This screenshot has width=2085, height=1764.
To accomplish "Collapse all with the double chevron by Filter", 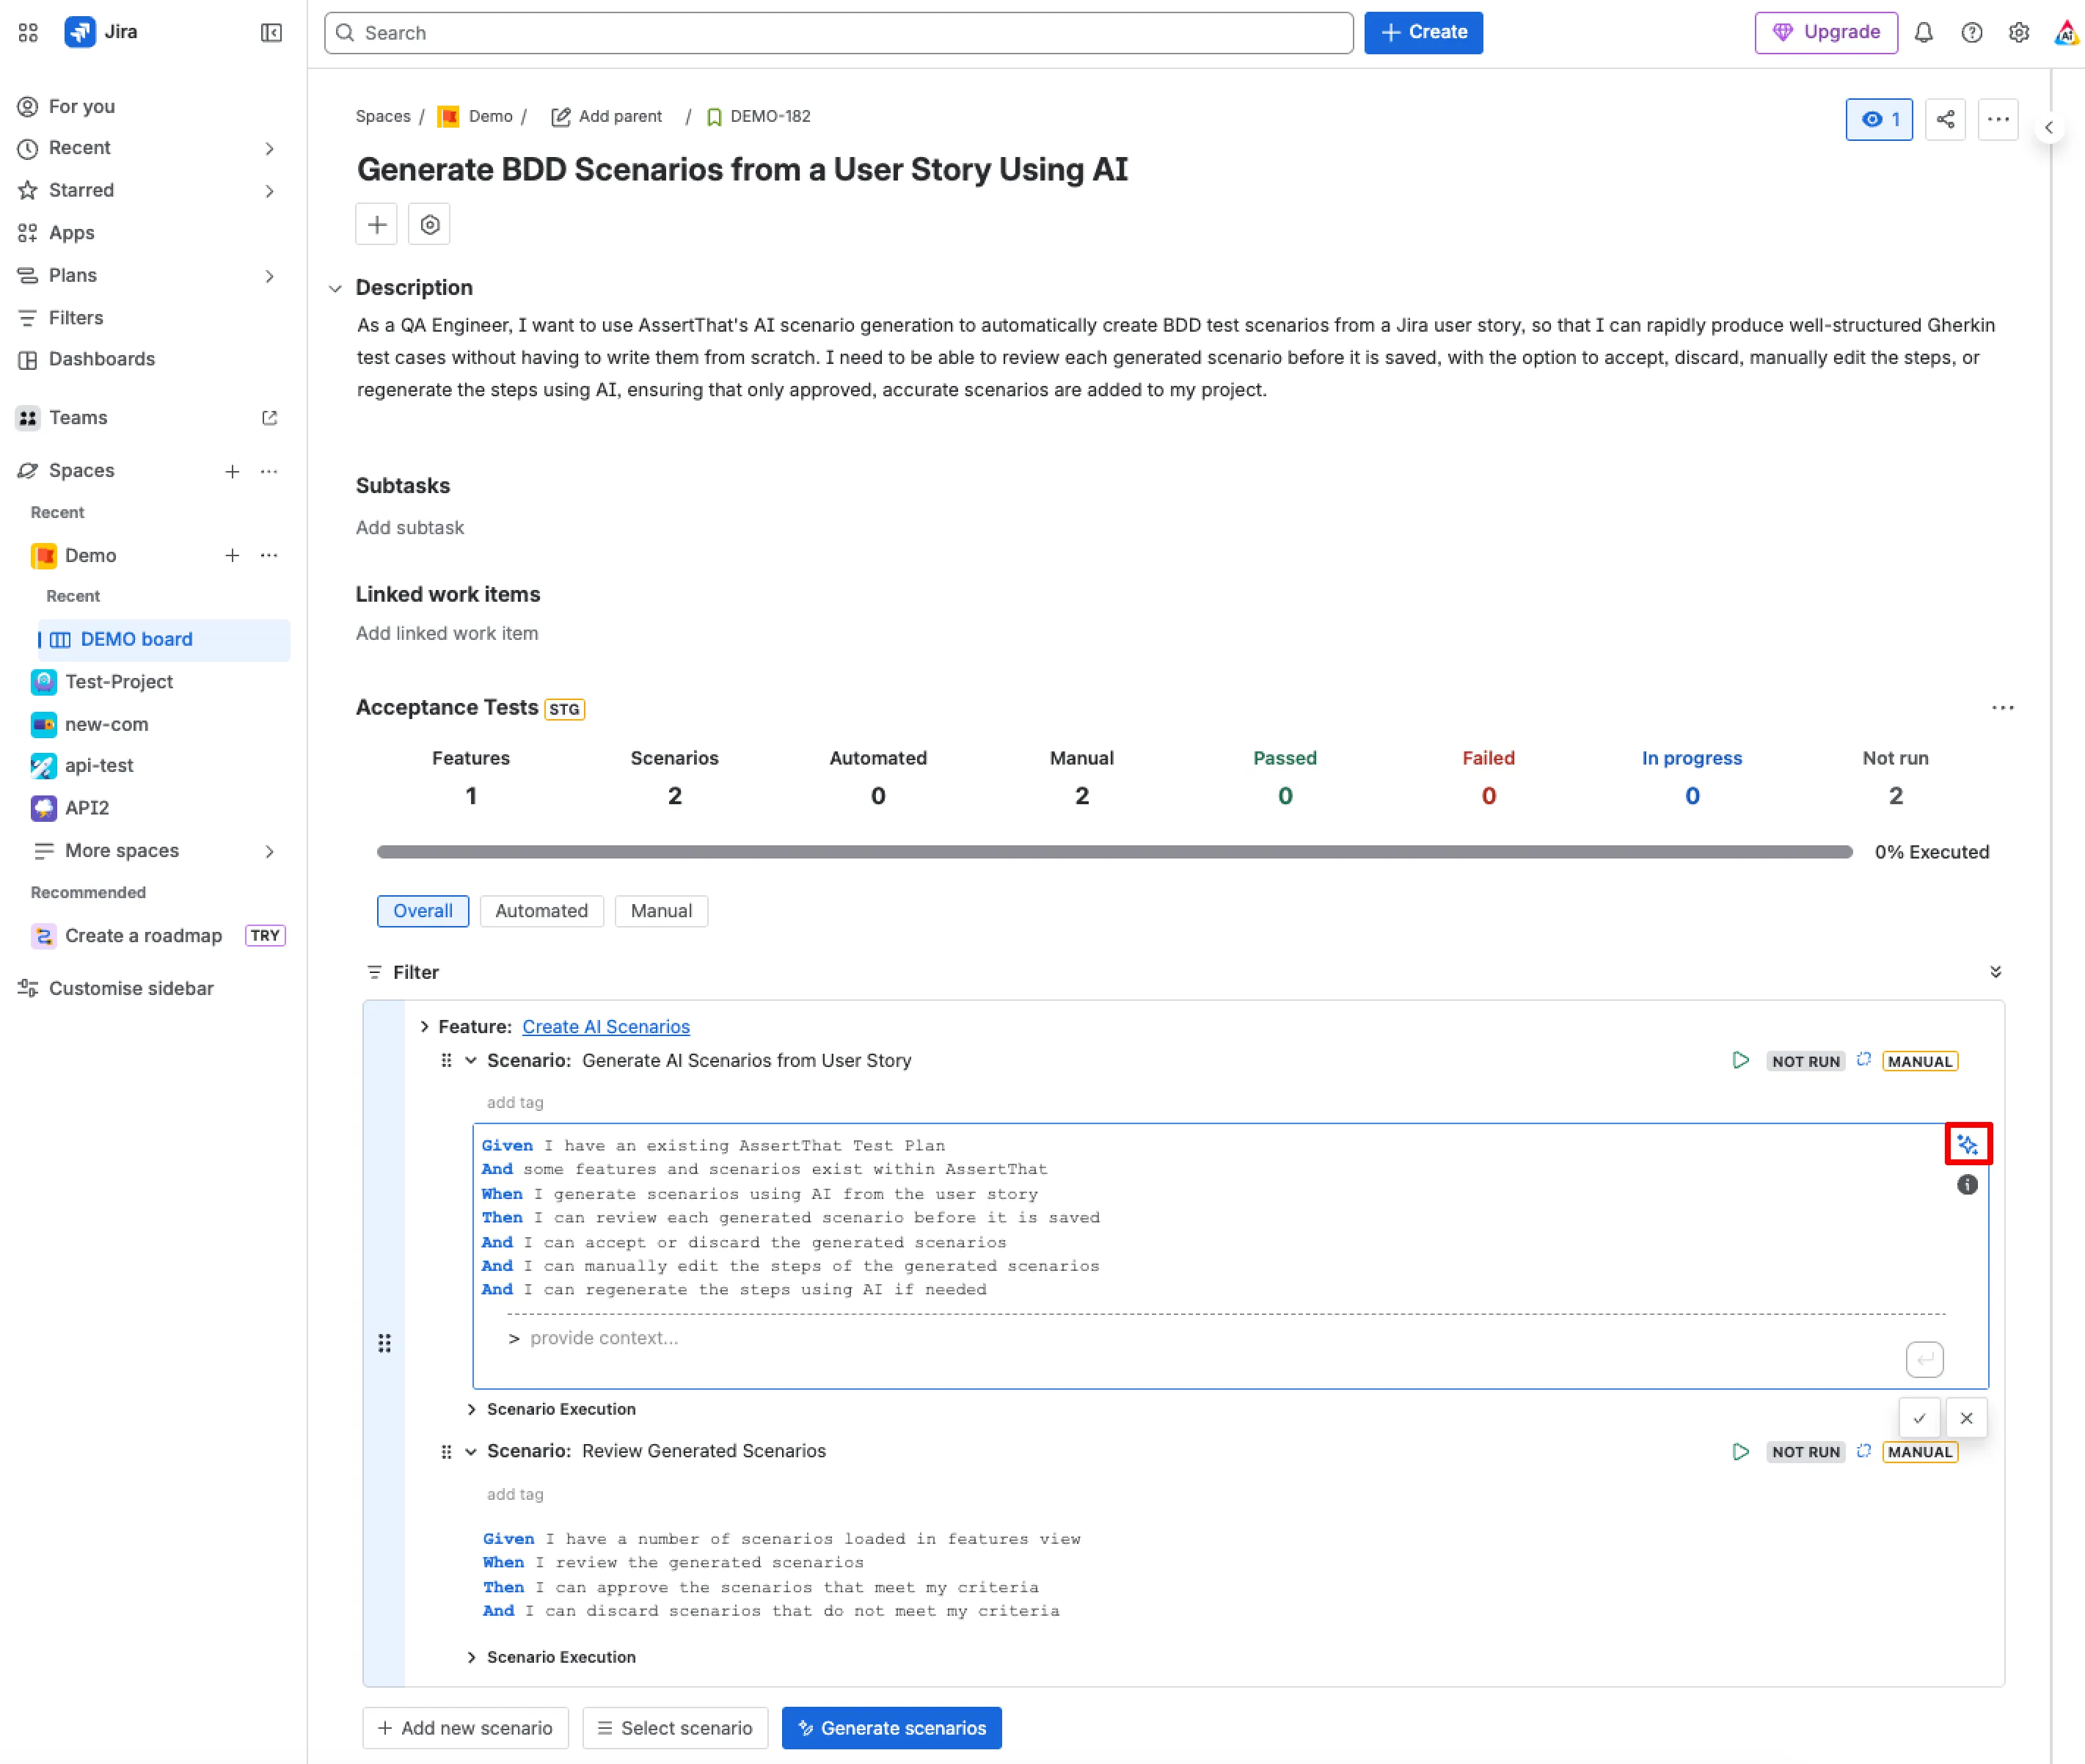I will click(1995, 972).
